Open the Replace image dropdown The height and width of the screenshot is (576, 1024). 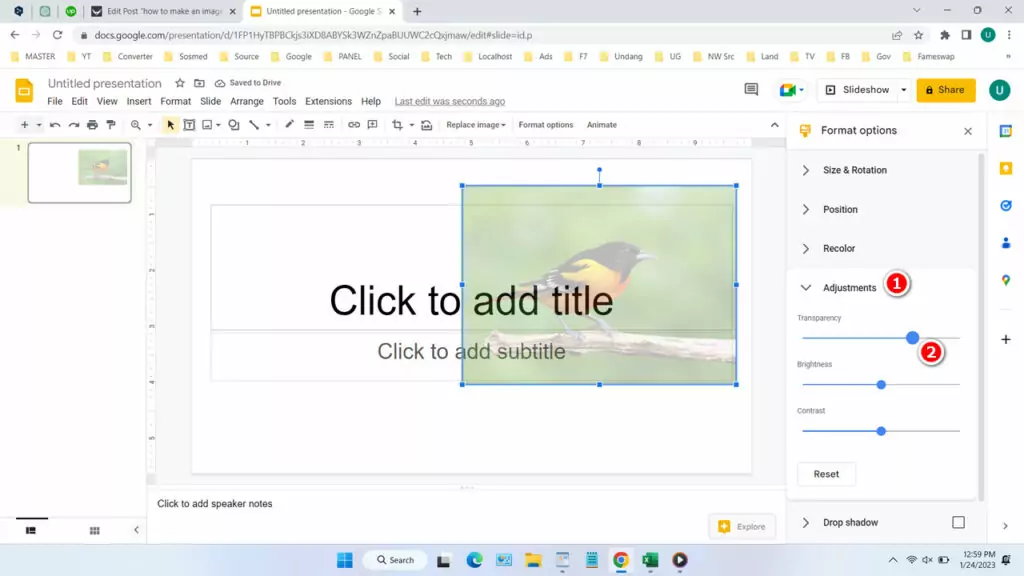(476, 125)
